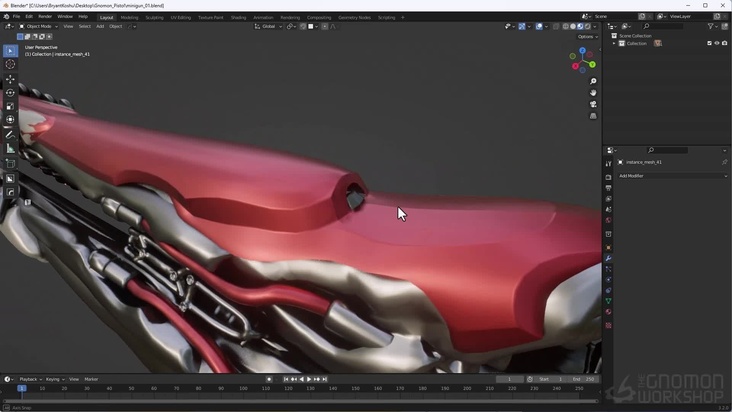
Task: Select the Annotate tool
Action: click(10, 135)
